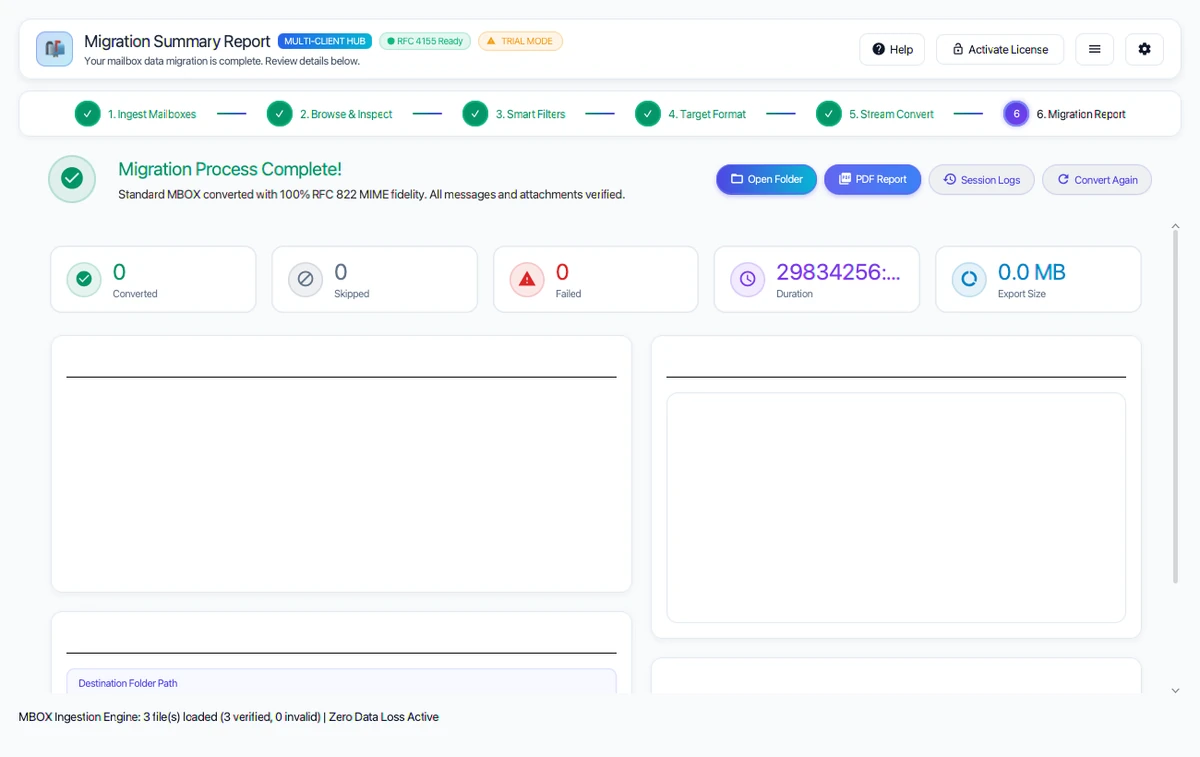Screen dimensions: 1200x757
Task: Click the scrollbar up arrow
Action: pos(1175,227)
